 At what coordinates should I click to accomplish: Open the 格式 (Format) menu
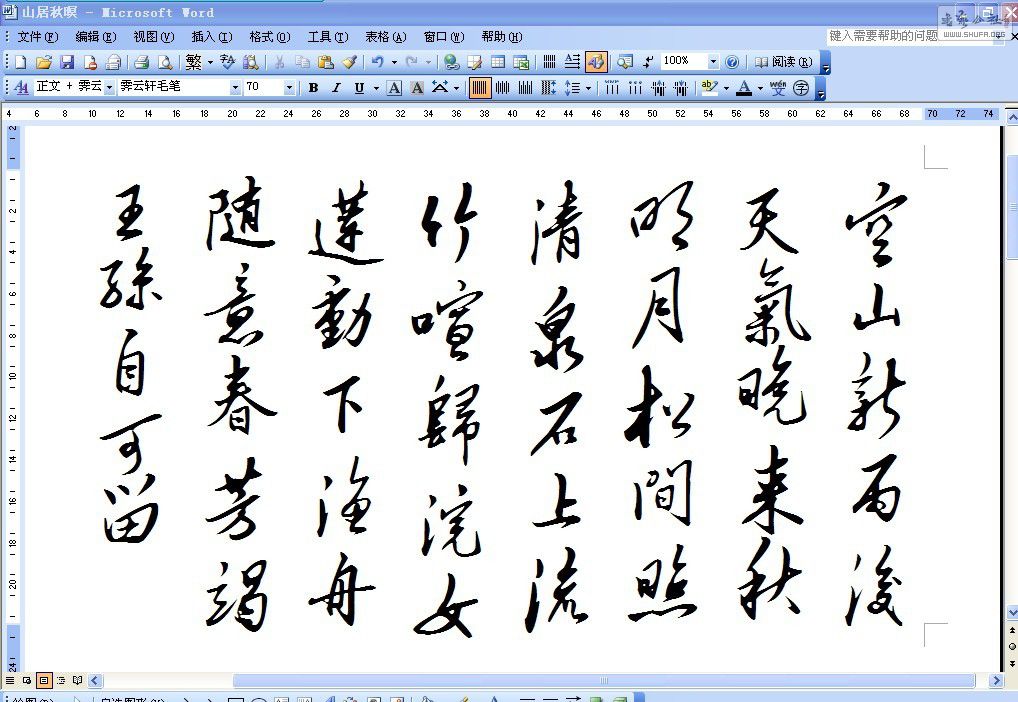[269, 37]
